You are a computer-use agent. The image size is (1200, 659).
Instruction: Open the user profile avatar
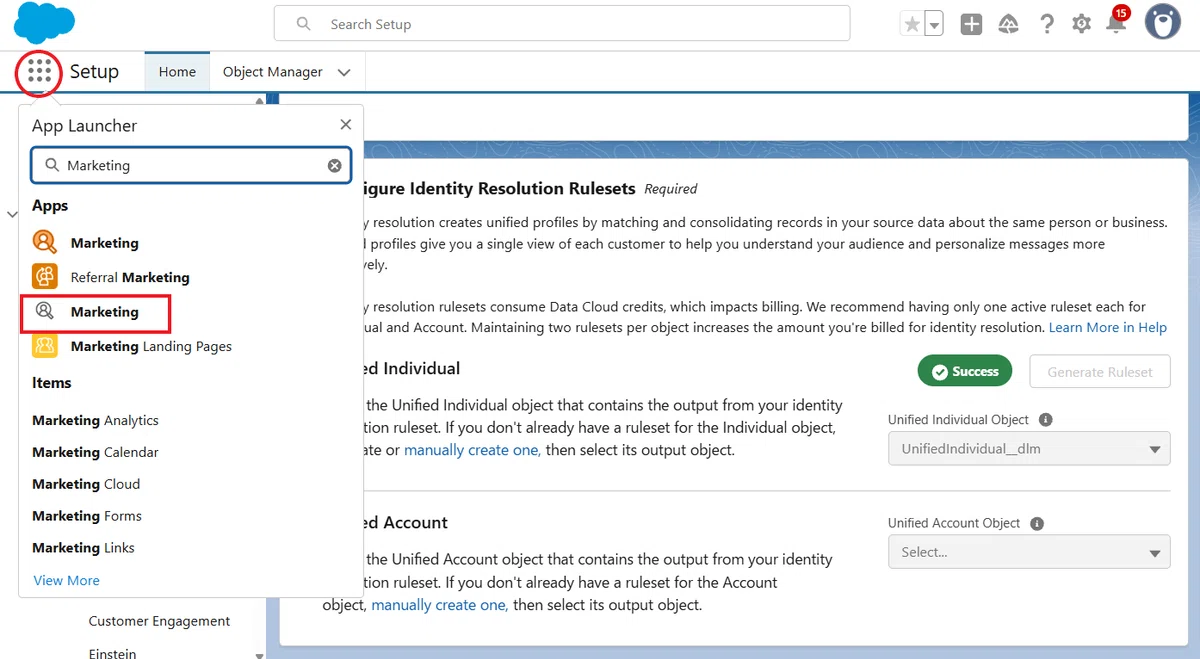(x=1163, y=22)
